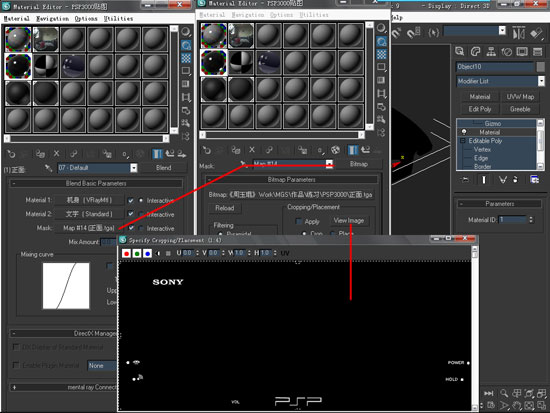Click Go to Parent in Bitmap material editor

click(x=365, y=150)
